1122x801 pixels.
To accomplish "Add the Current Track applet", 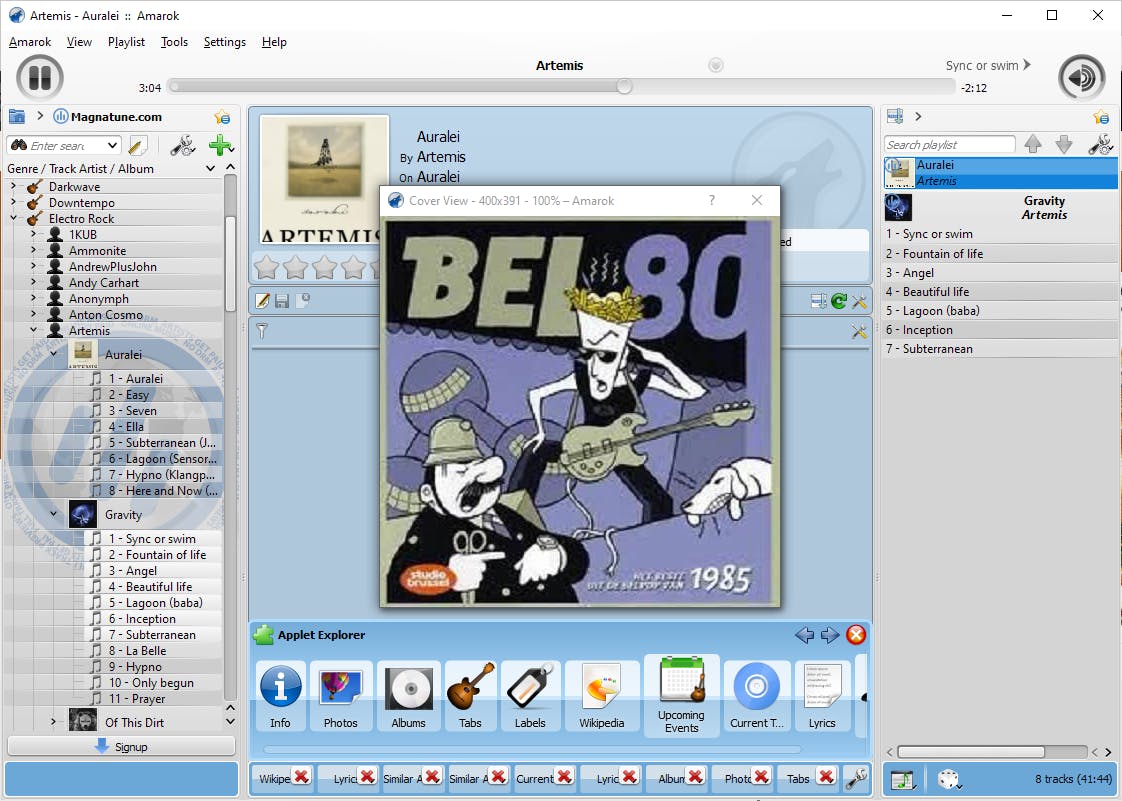I will [x=757, y=696].
